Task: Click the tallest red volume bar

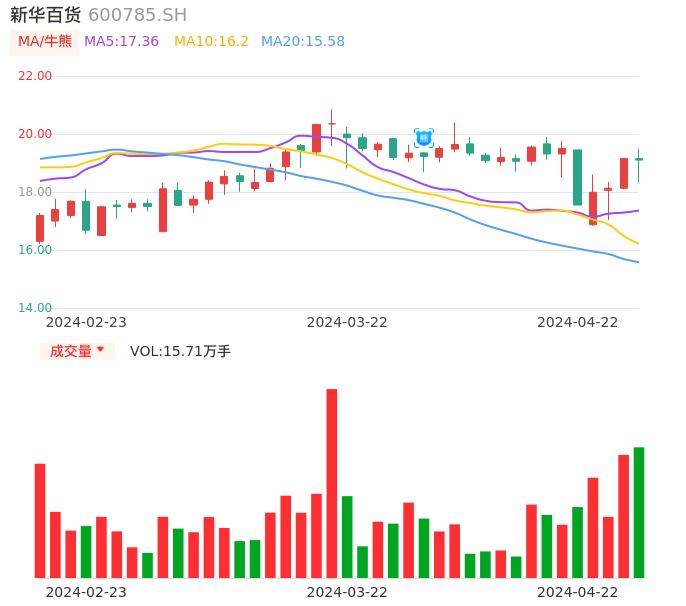Action: coord(332,483)
